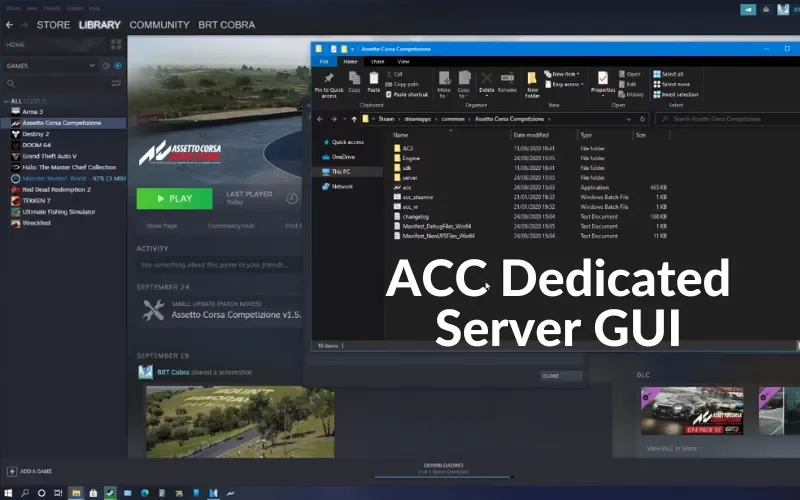
Task: Open the New item dropdown
Action: (562, 74)
